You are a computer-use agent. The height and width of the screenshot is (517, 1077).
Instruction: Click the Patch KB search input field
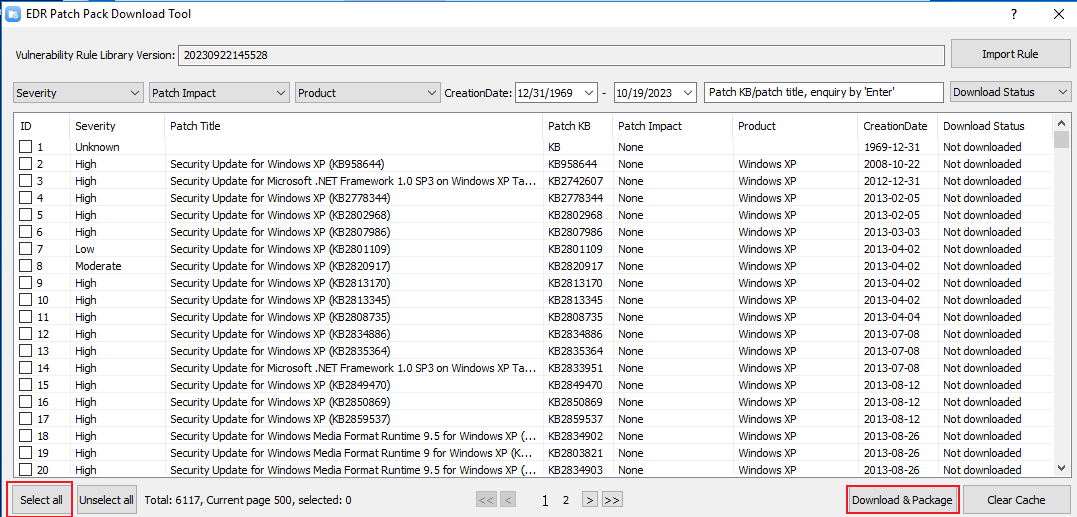pos(823,93)
